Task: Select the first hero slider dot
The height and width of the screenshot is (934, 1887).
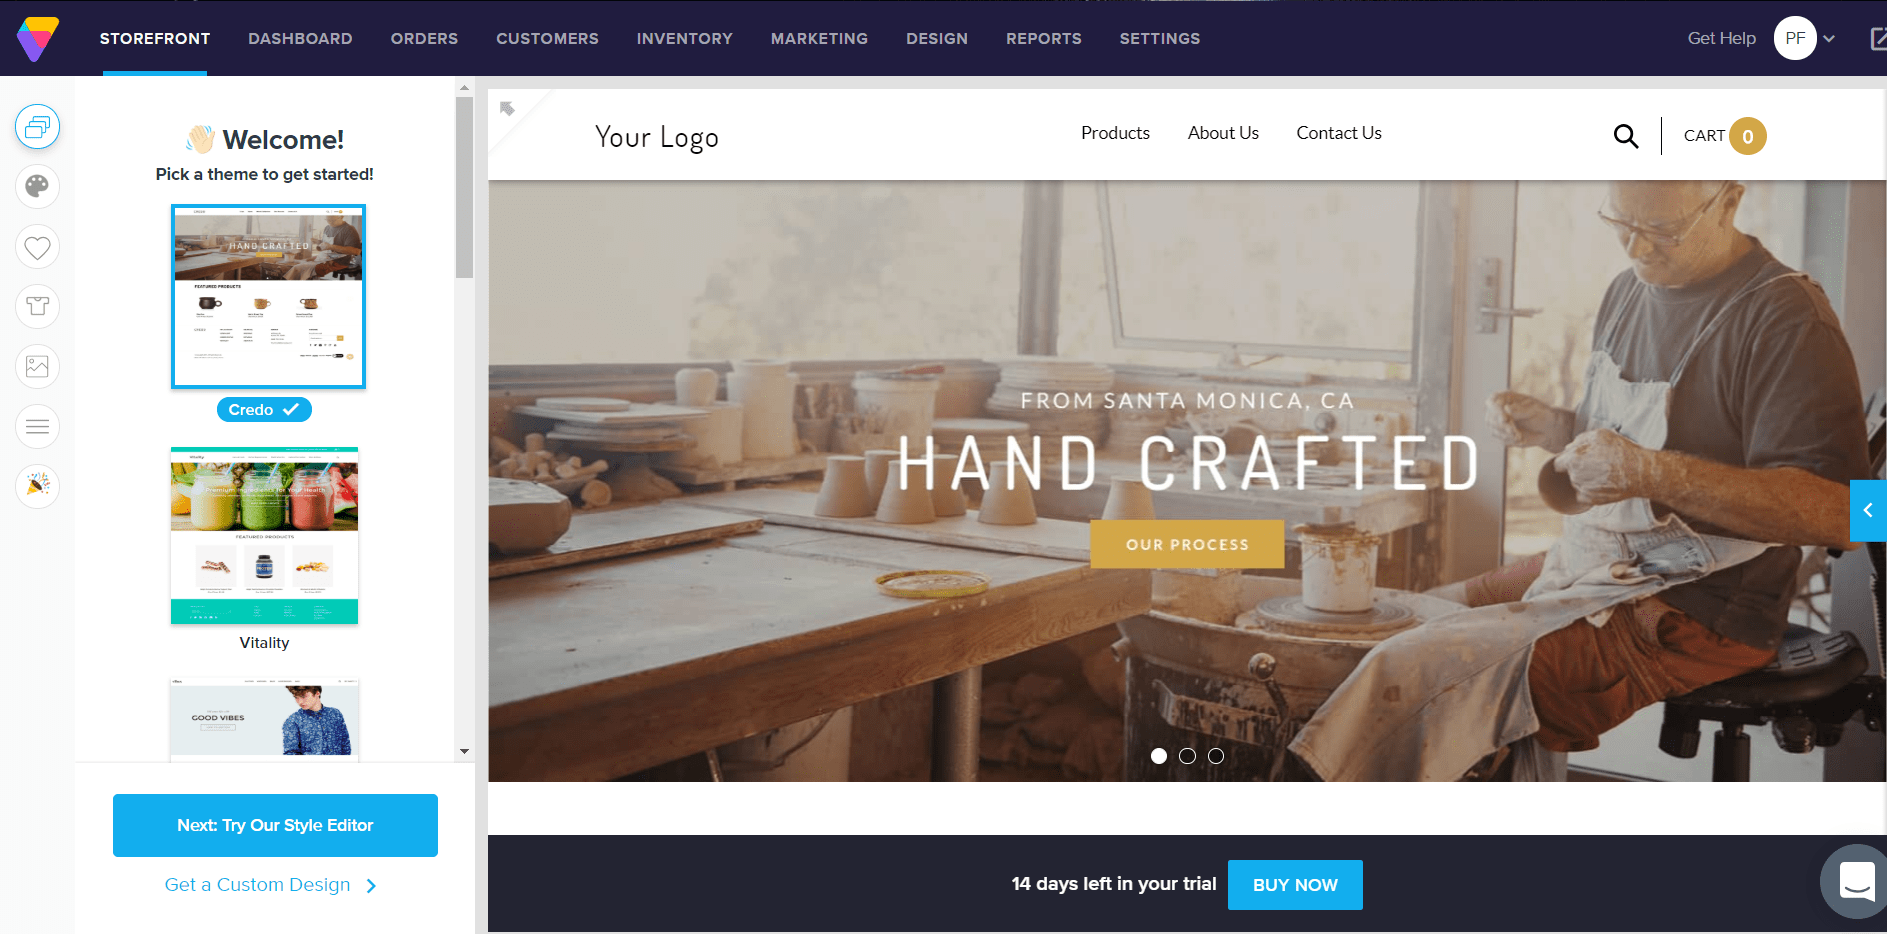Action: point(1159,756)
